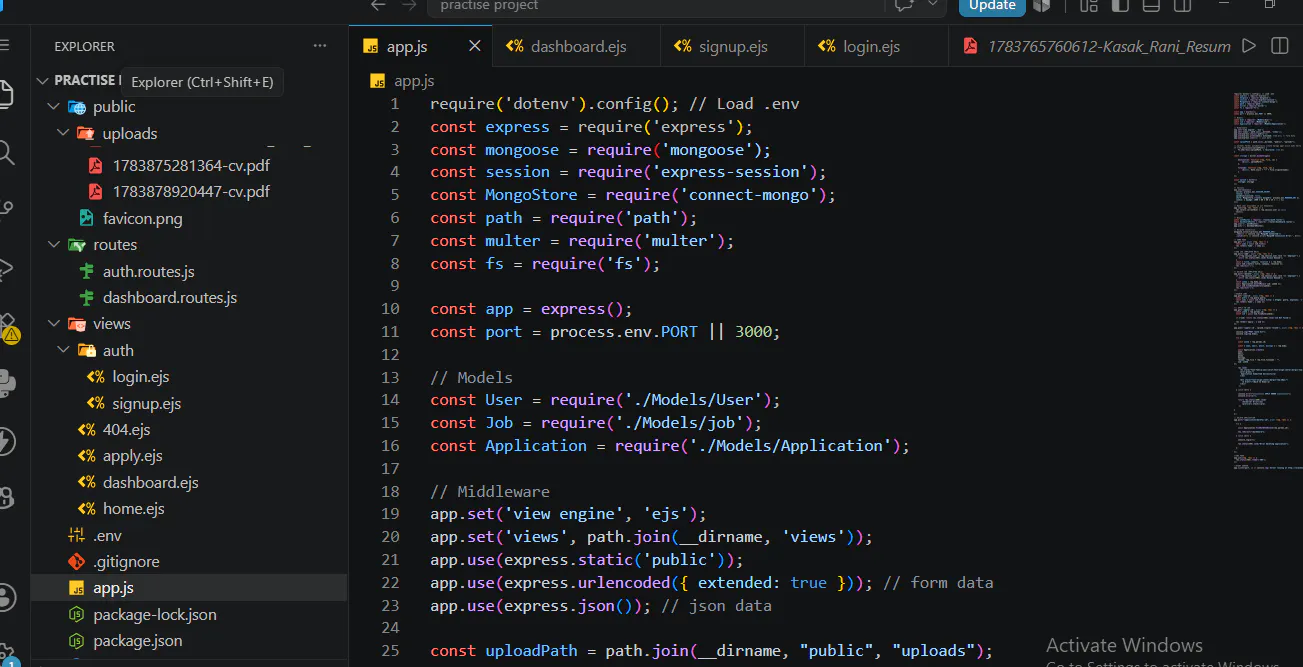This screenshot has height=667, width=1303.
Task: Click the EXPLORER panel title
Action: (84, 47)
